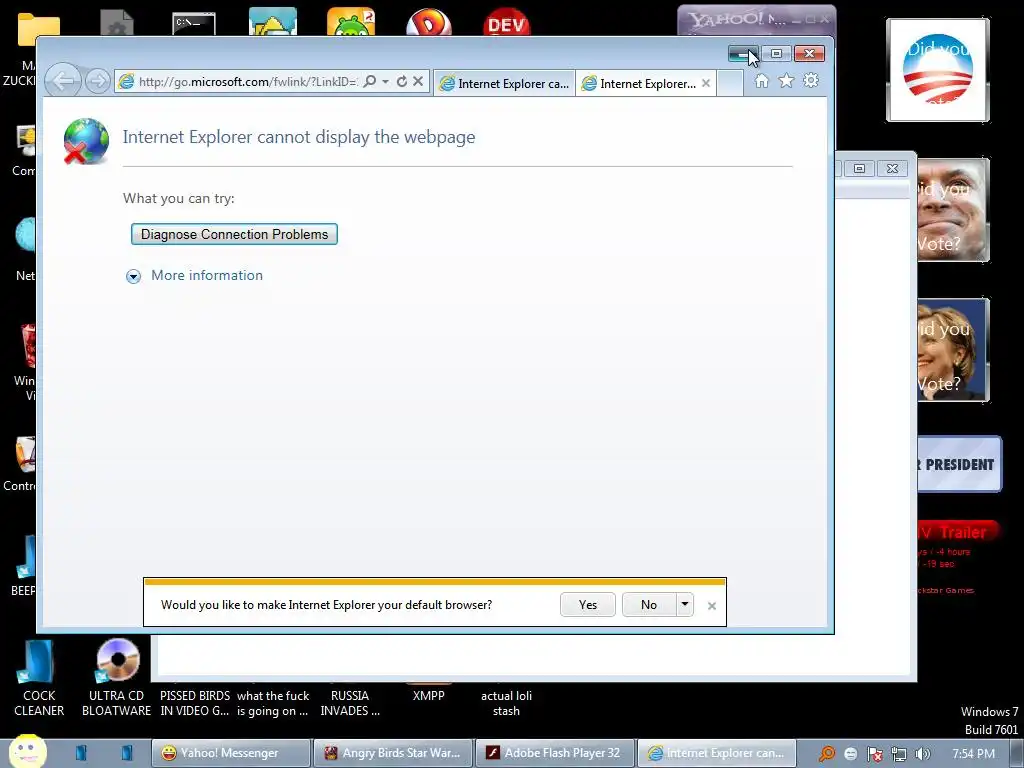Viewport: 1024px width, 768px height.
Task: Go forward with the IE forward arrow
Action: click(x=98, y=82)
